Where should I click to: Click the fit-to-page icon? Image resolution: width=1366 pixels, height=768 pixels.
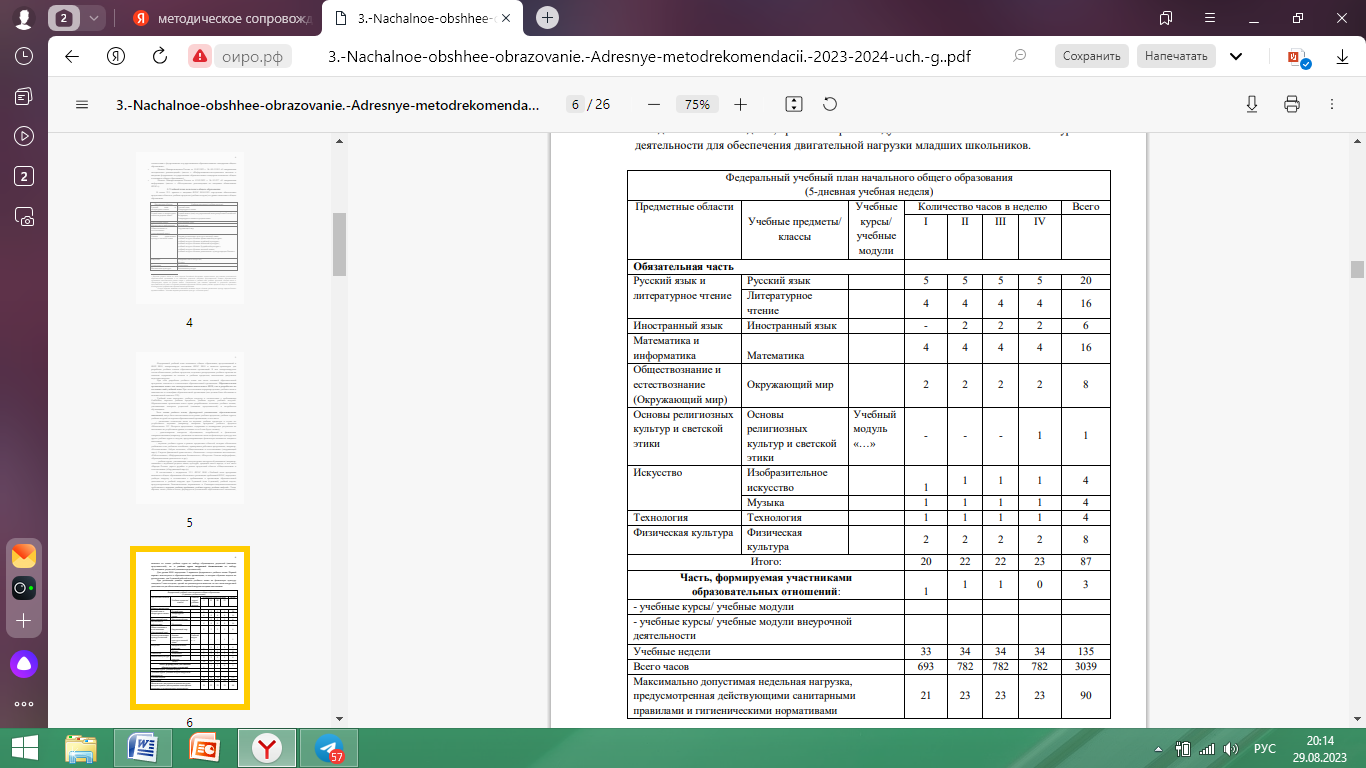pyautogui.click(x=794, y=104)
